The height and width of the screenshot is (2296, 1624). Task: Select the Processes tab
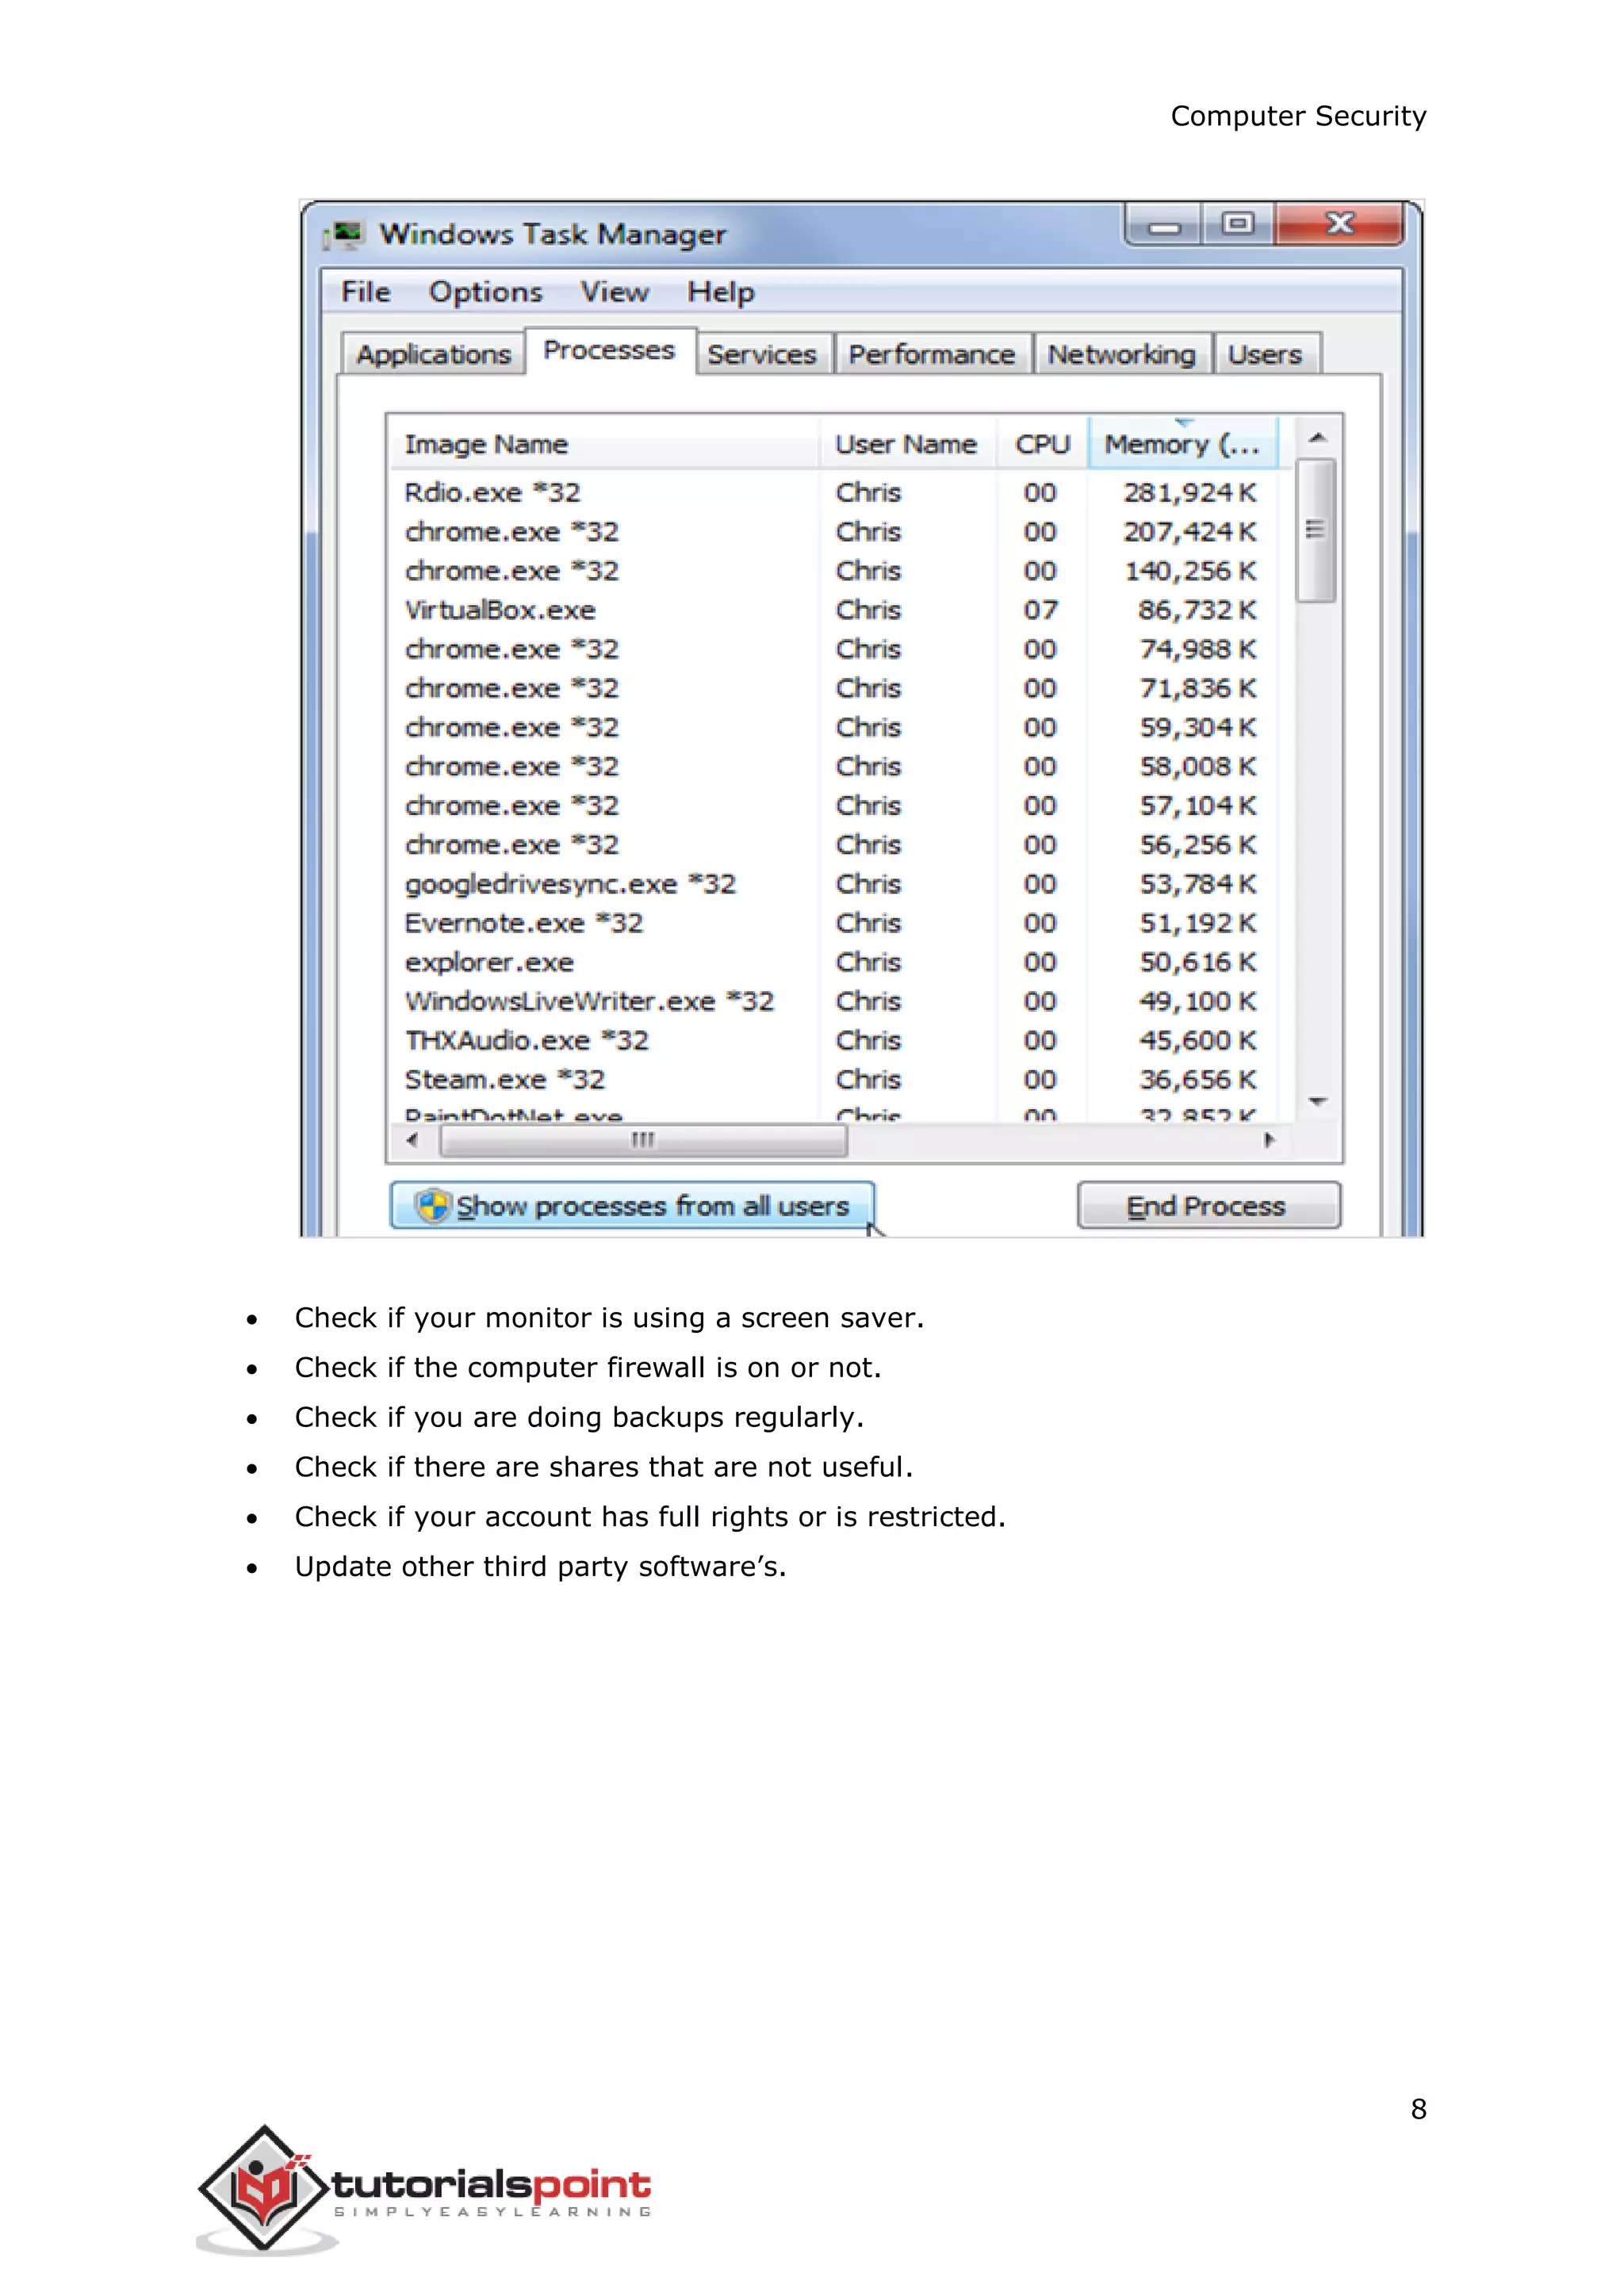pyautogui.click(x=610, y=350)
